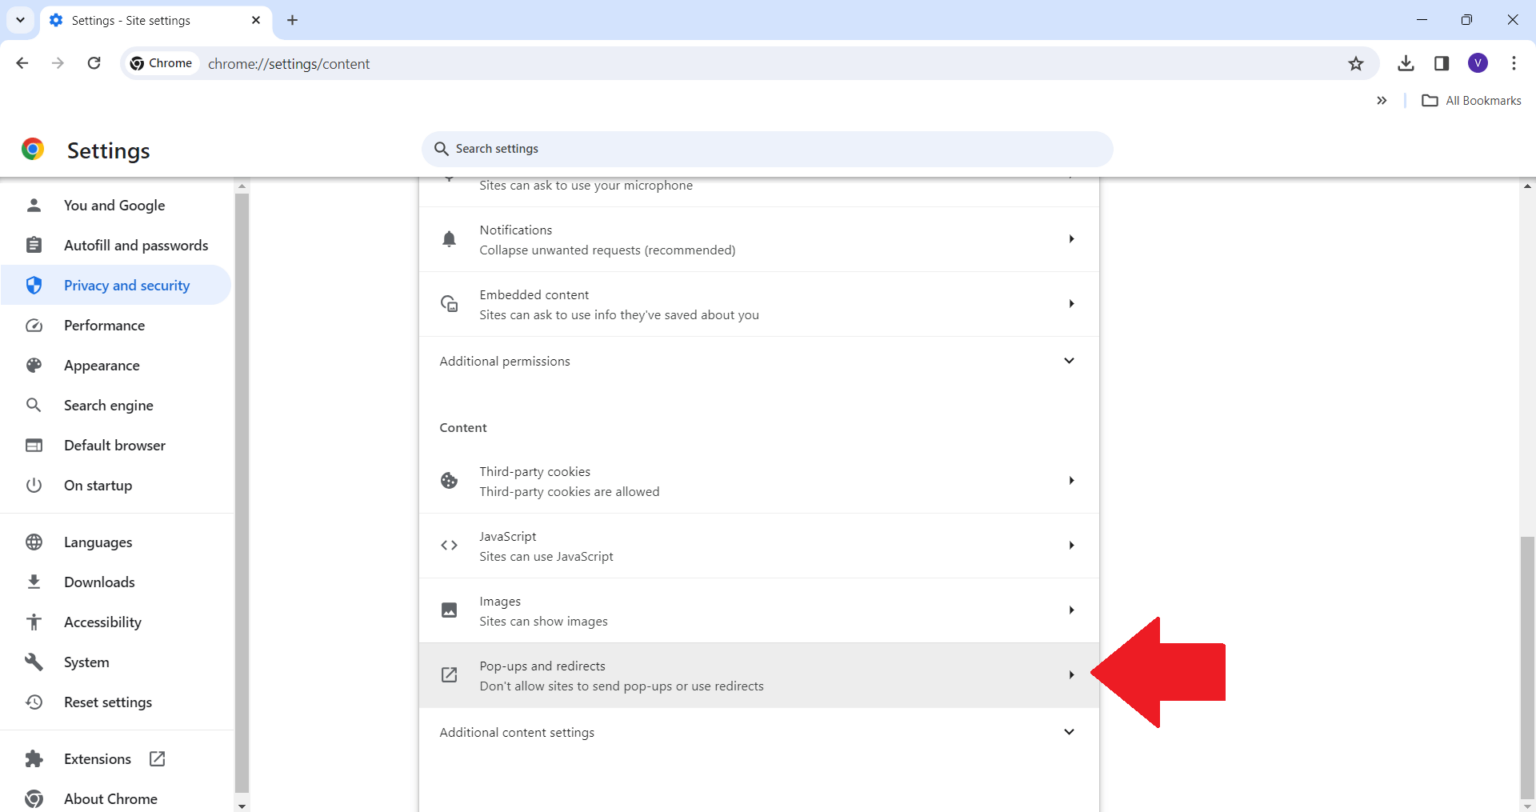Click the Downloads icon in toolbar

tap(1405, 62)
